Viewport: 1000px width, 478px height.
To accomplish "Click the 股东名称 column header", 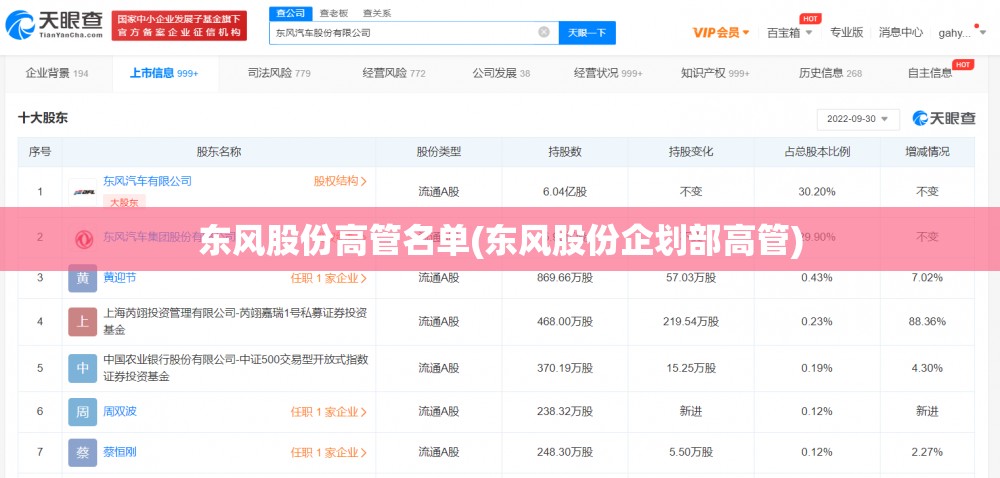I will coord(219,152).
